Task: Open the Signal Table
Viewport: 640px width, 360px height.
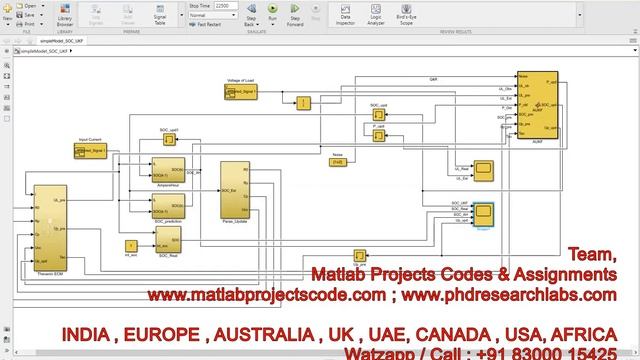Action: tap(160, 15)
